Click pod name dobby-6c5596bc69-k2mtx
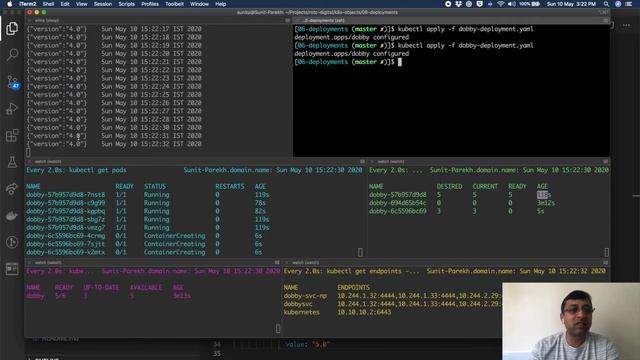 tap(66, 252)
